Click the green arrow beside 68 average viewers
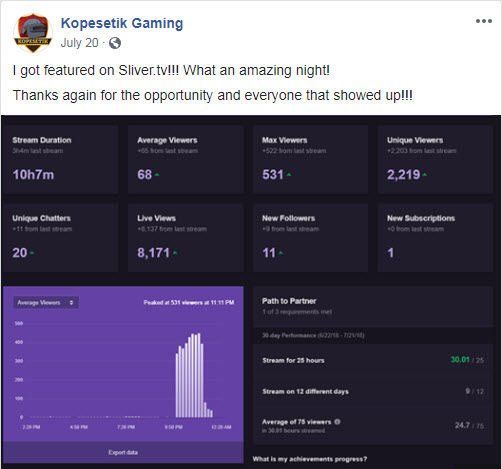This screenshot has height=469, width=502. point(157,175)
